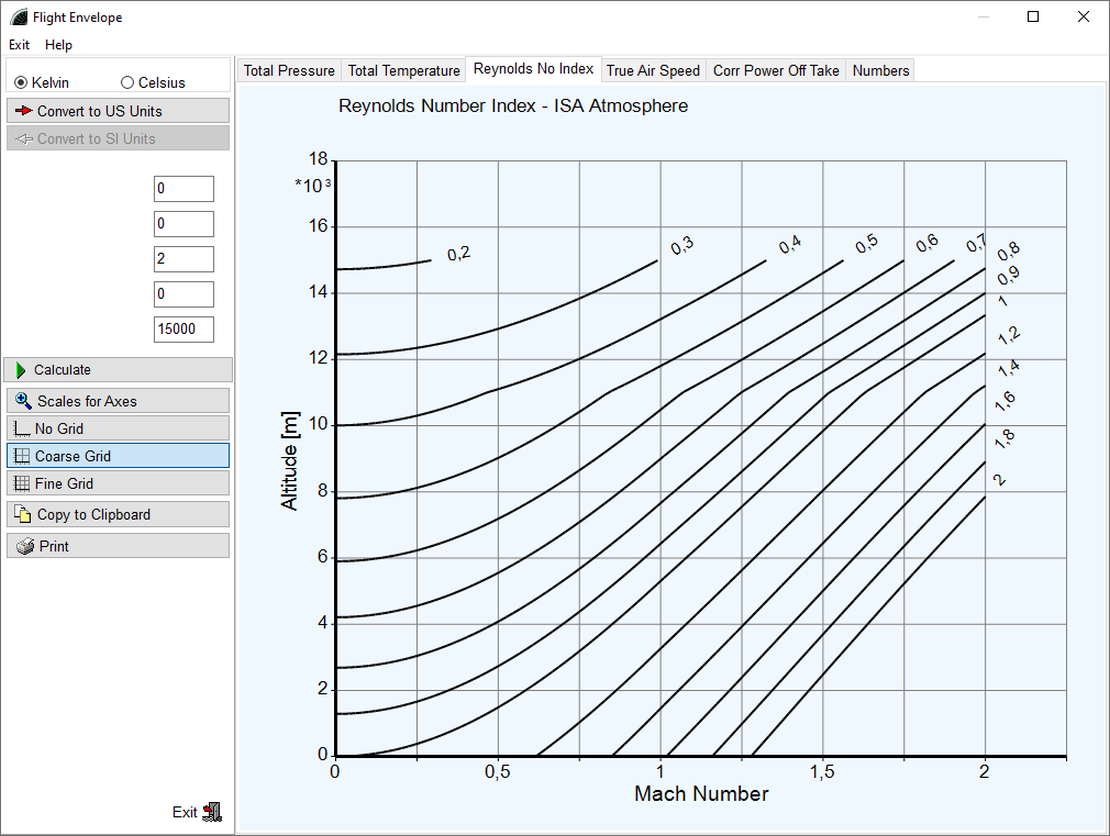Open the Numbers tab
1110x836 pixels.
(x=880, y=71)
